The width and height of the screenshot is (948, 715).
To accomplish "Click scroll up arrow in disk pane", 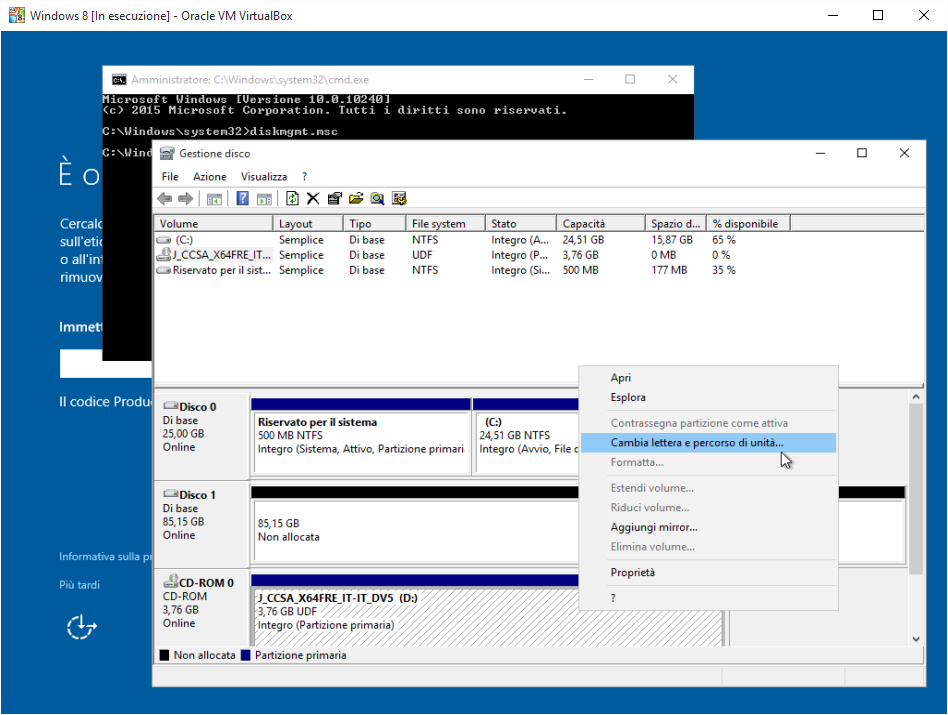I will coord(916,397).
